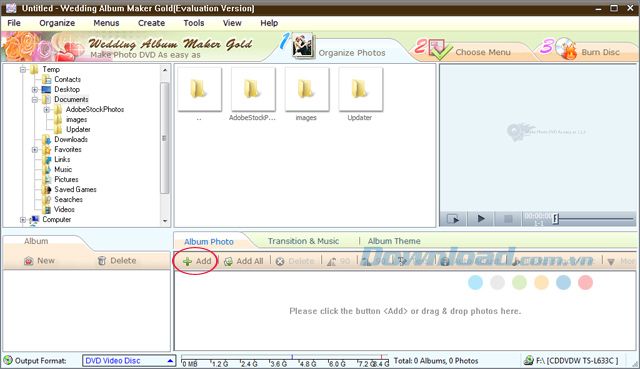Click the 'F:\ [CDDVDW TS-L633C]' drive text
640x369 pixels.
point(577,361)
